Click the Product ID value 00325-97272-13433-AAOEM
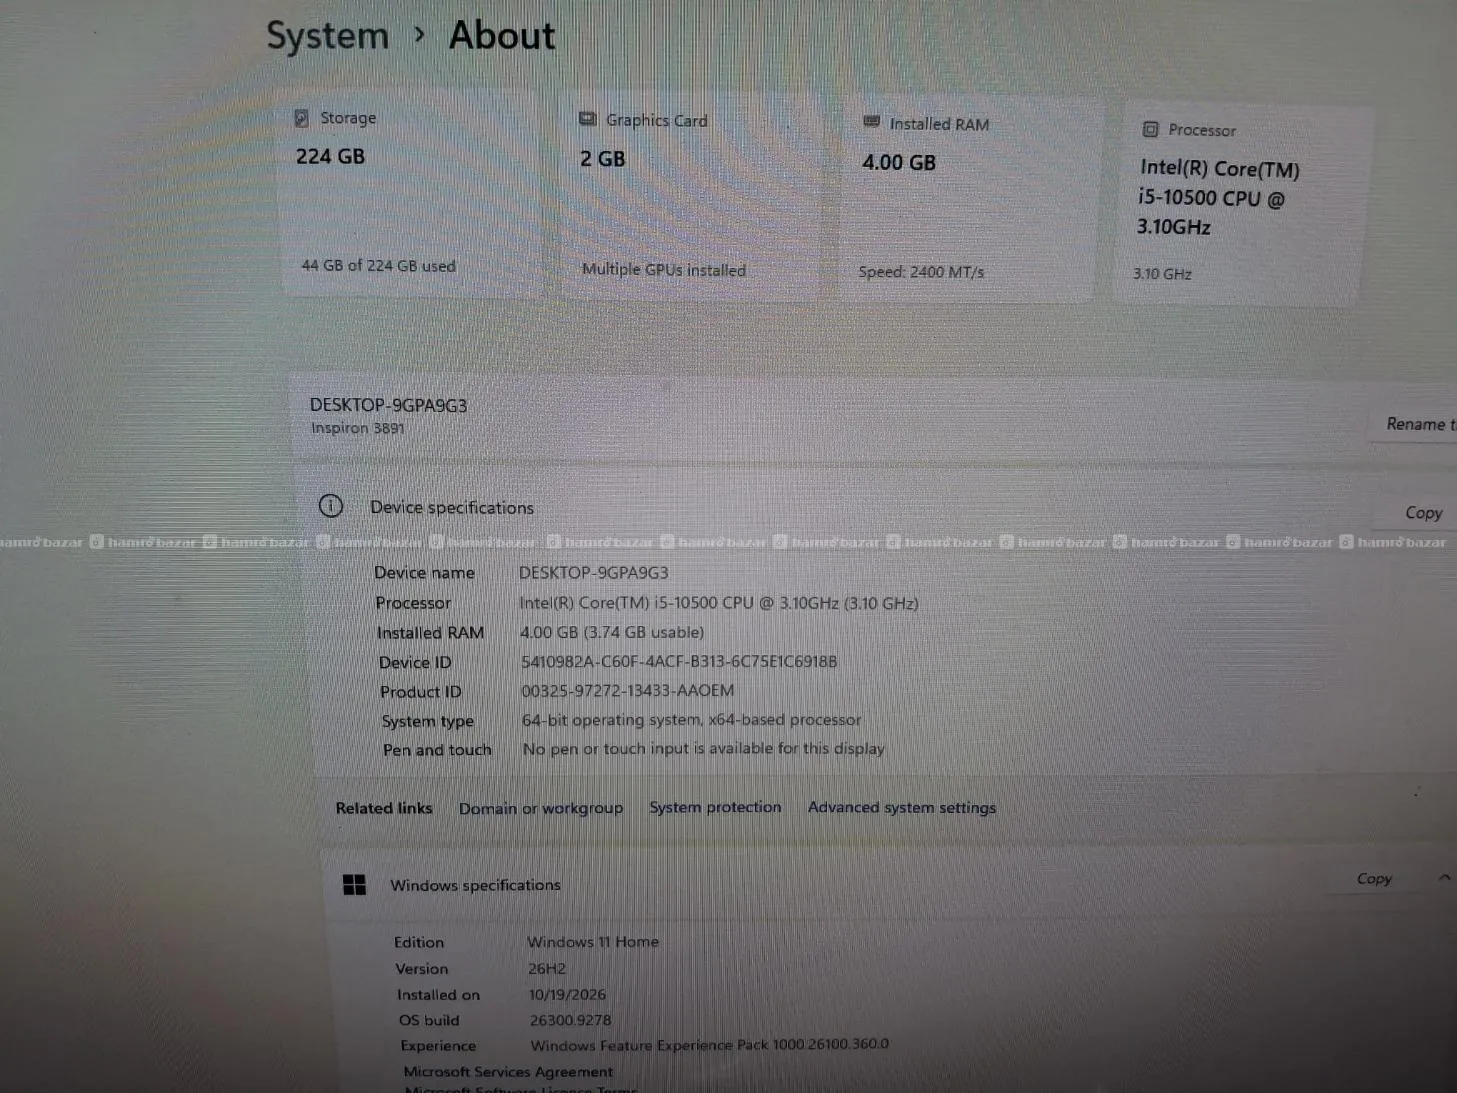The height and width of the screenshot is (1093, 1457). pyautogui.click(x=627, y=690)
